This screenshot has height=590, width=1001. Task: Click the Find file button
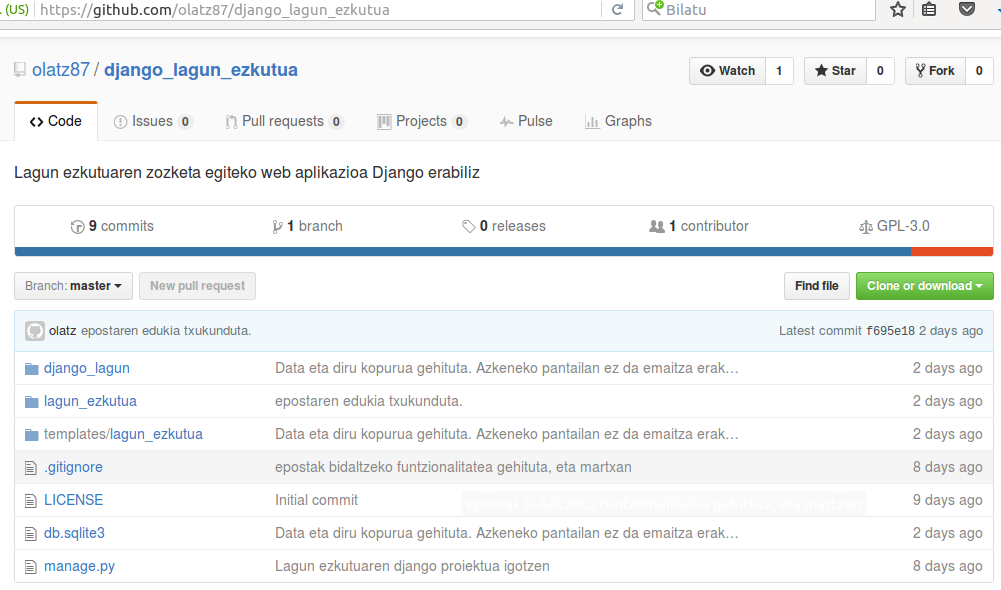[x=817, y=286]
